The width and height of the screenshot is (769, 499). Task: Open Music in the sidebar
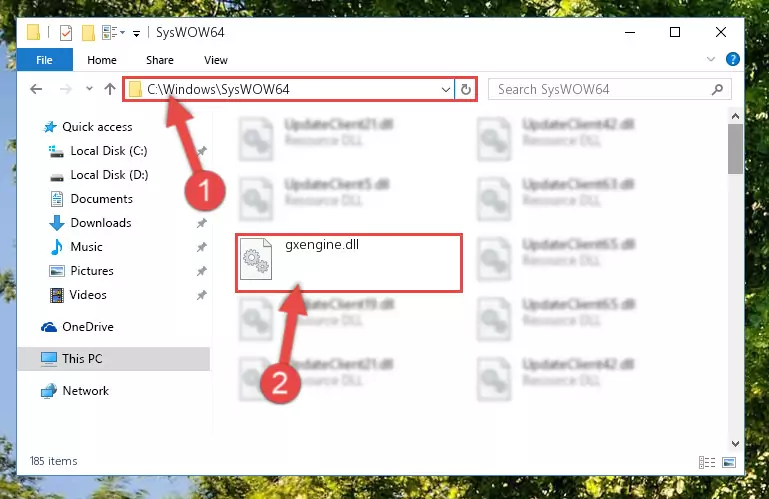(x=86, y=247)
